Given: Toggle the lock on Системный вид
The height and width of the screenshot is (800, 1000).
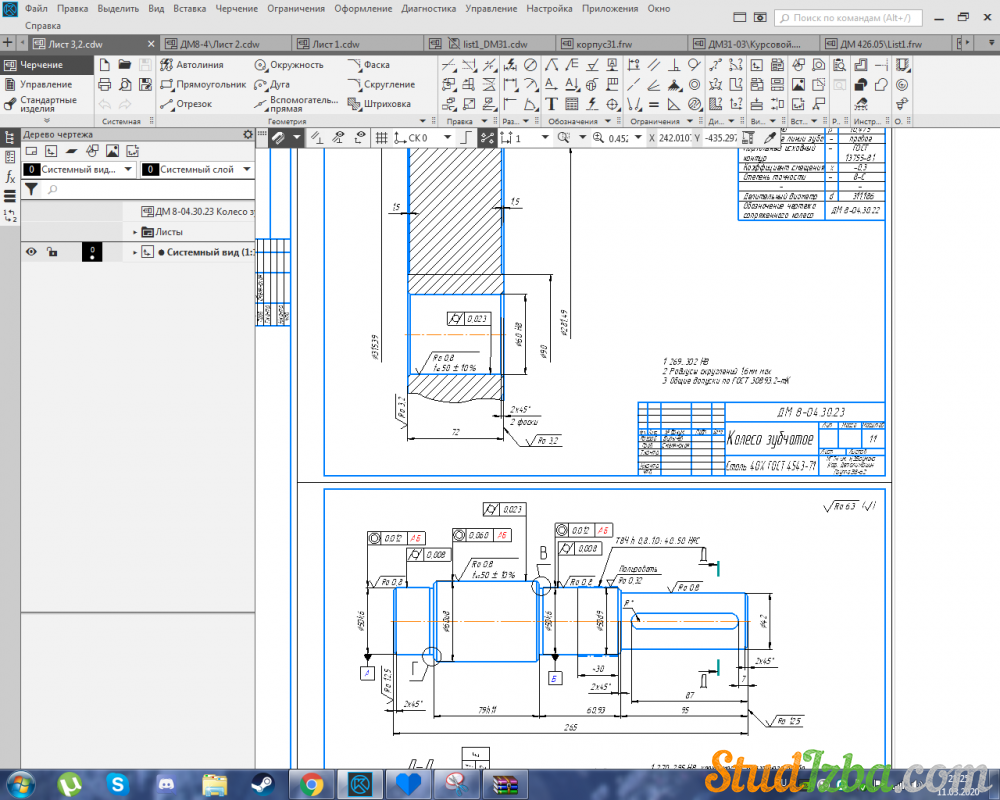Looking at the screenshot, I should pyautogui.click(x=52, y=252).
